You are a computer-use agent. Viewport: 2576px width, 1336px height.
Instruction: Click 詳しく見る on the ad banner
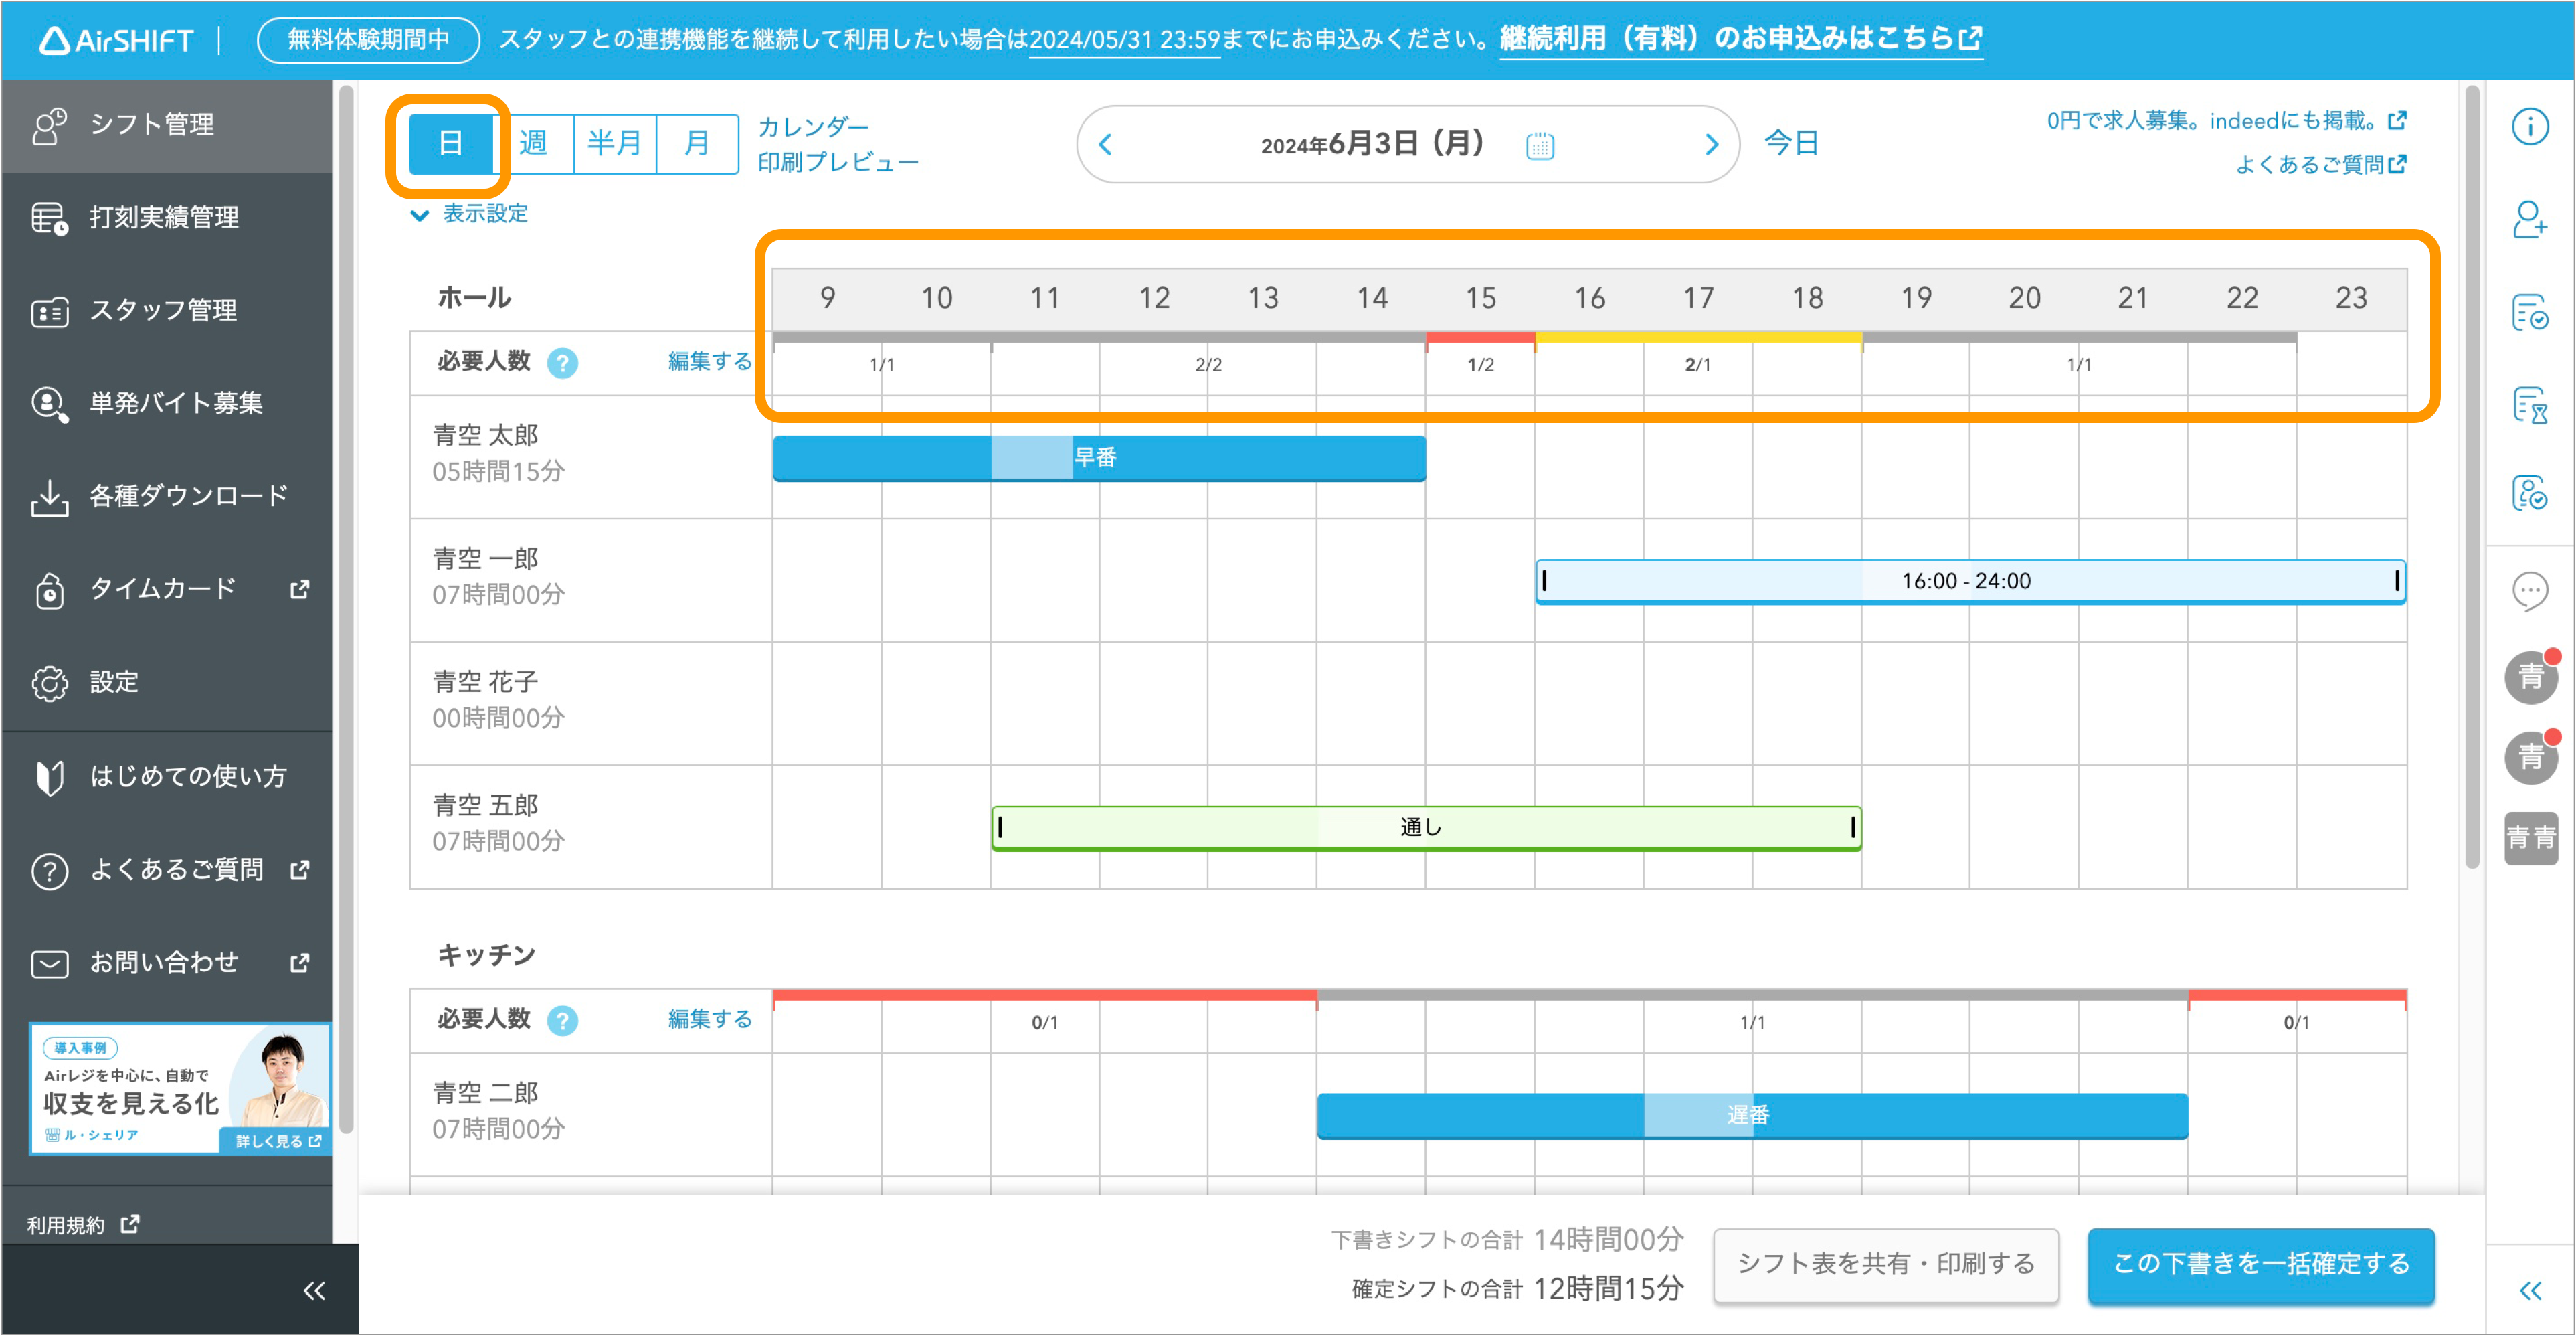tap(277, 1141)
